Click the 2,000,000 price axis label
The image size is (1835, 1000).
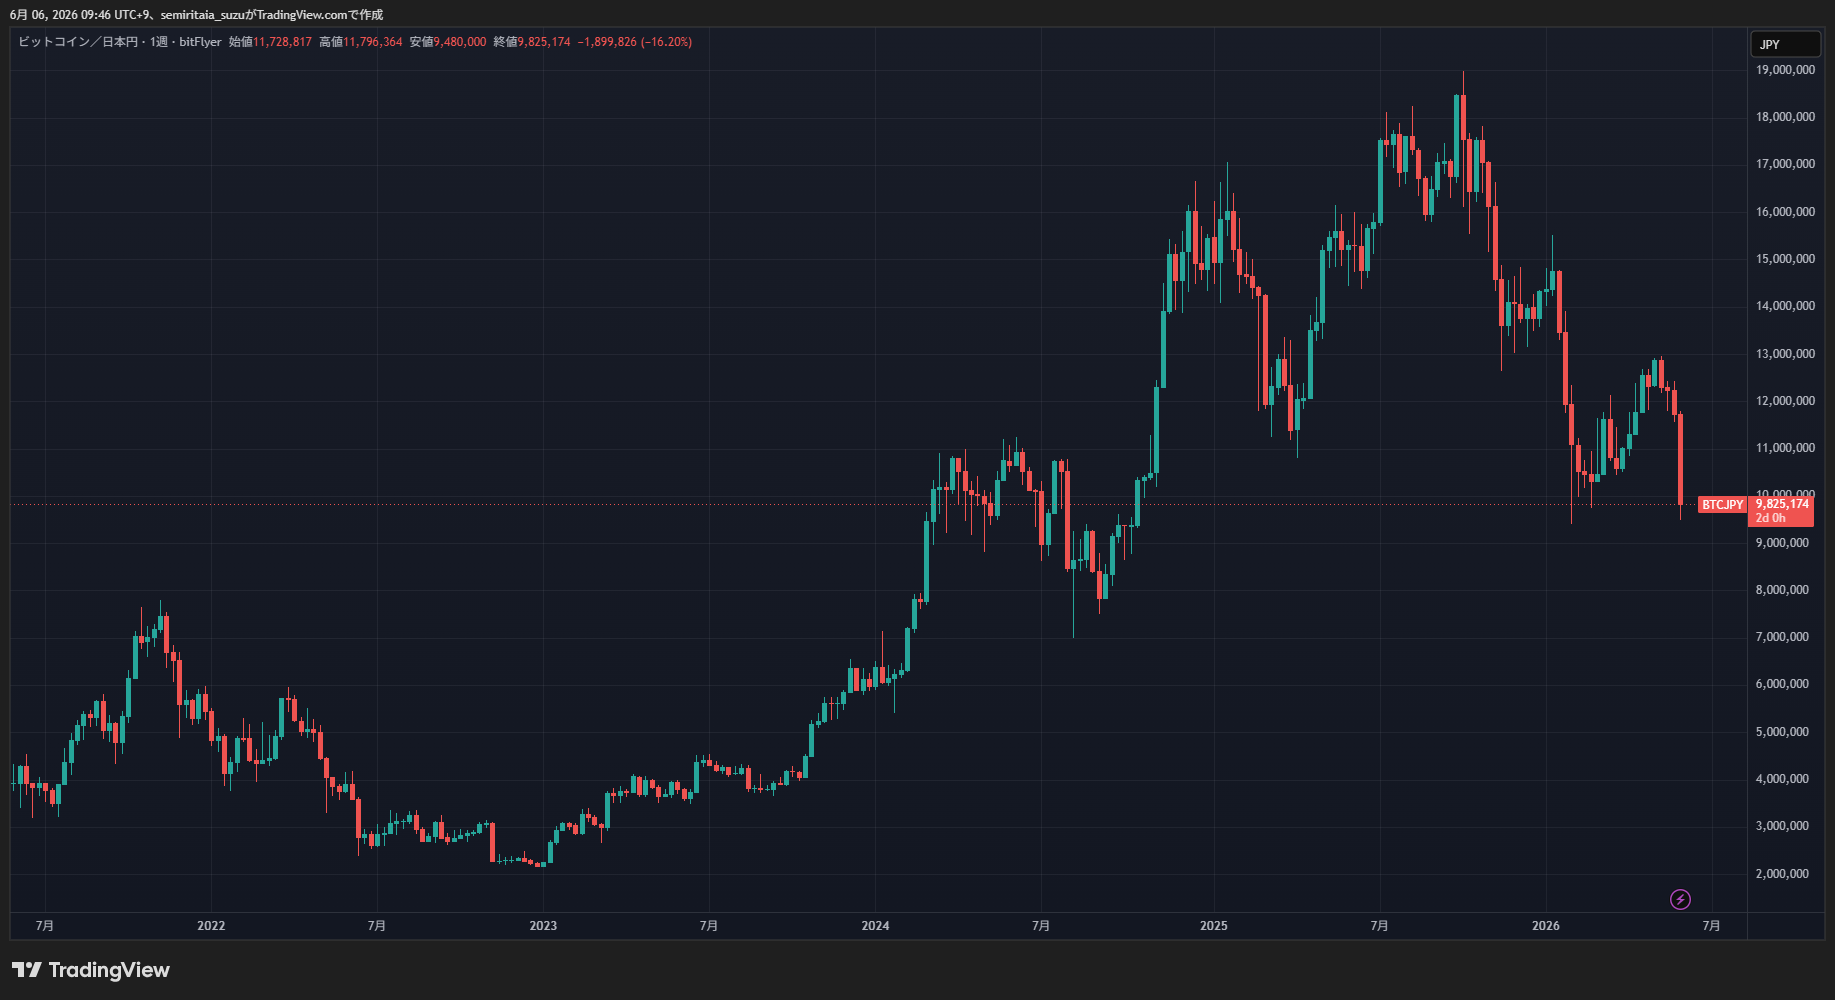coord(1782,874)
